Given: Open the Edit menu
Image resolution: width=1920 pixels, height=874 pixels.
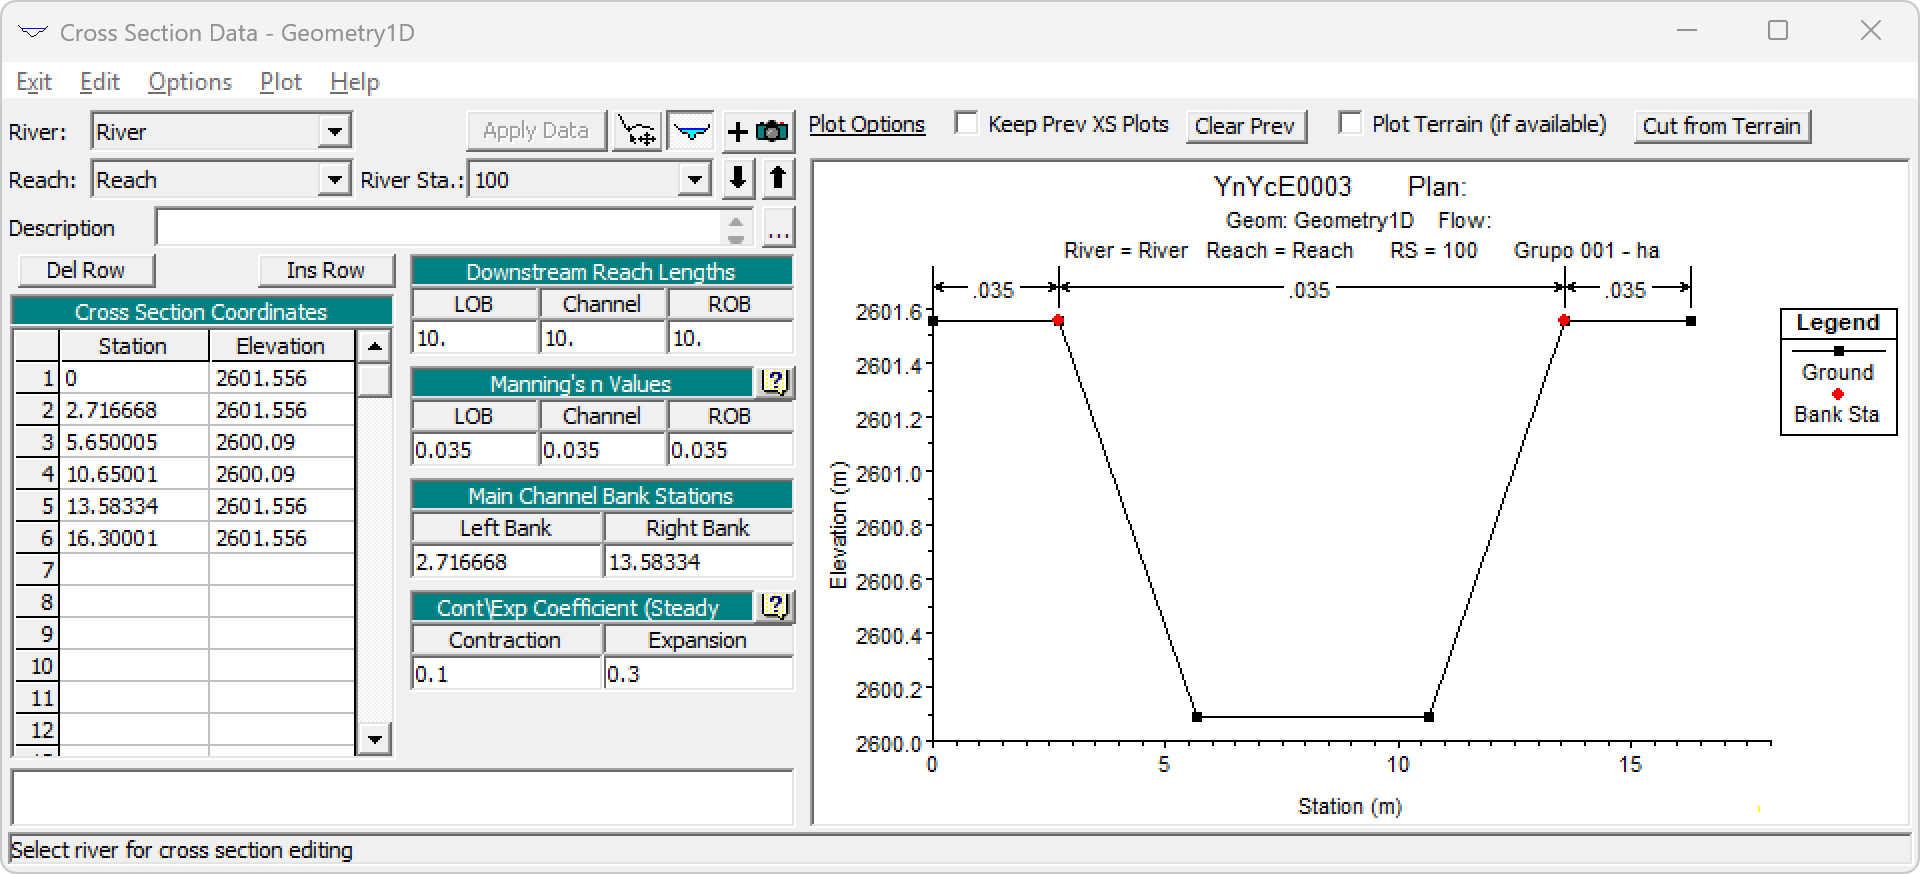Looking at the screenshot, I should (x=100, y=82).
